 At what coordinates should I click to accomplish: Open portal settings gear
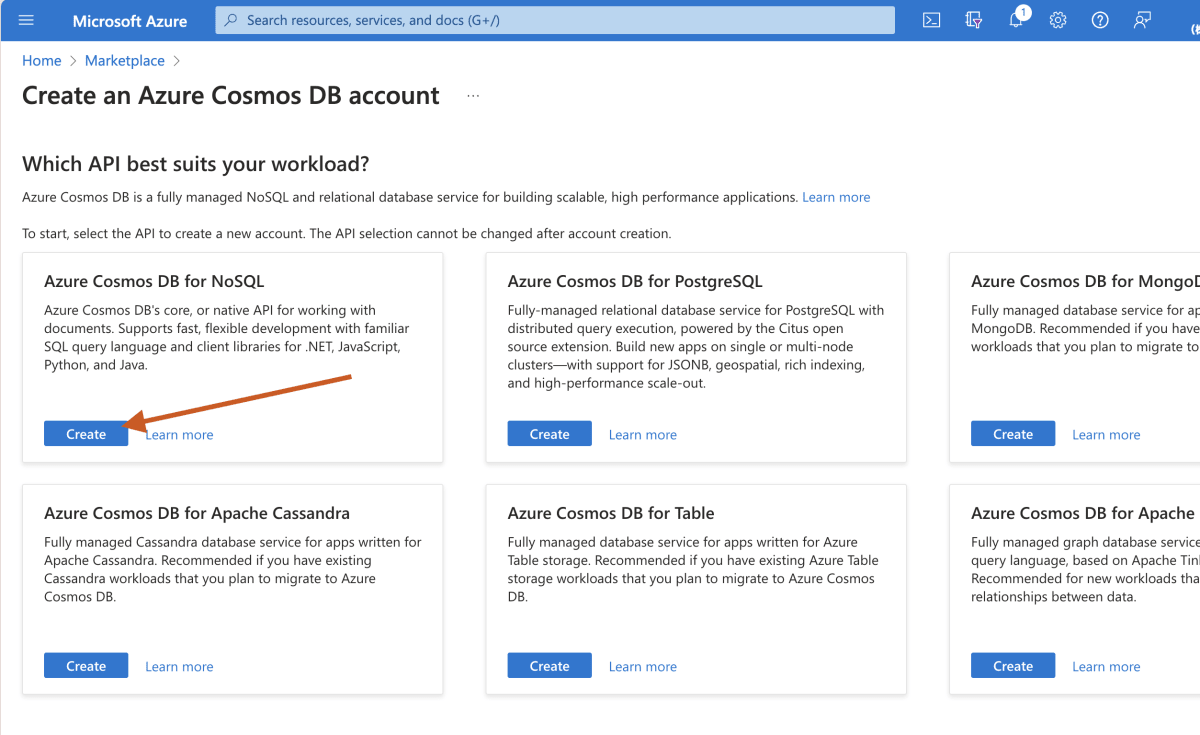pyautogui.click(x=1058, y=20)
